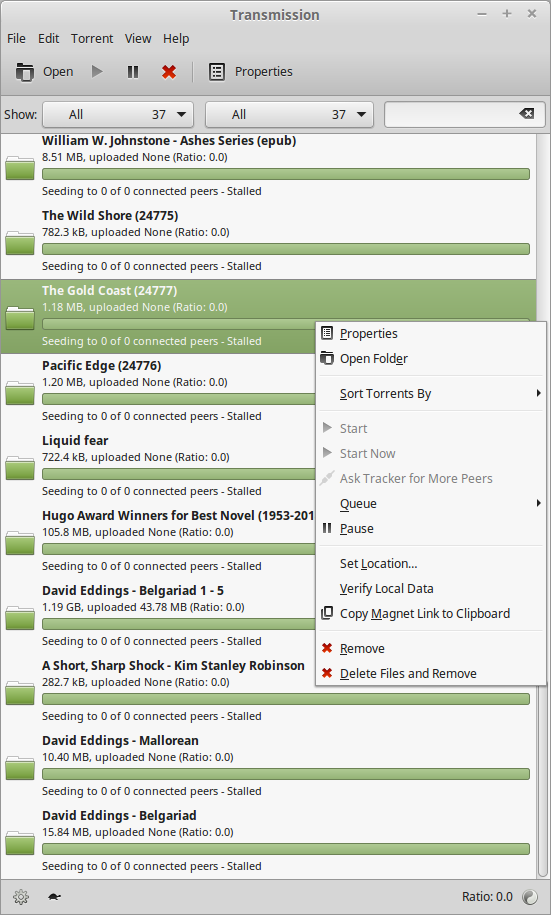Screen dimensions: 551x915
Task: Choose Open Folder in the context menu
Action: tap(431, 359)
